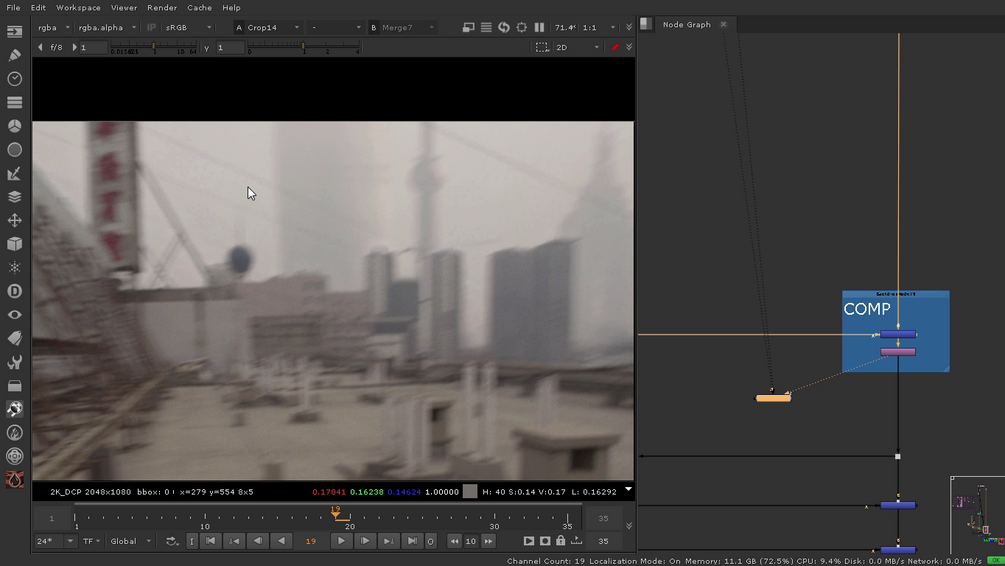Open the Views nodes eye icon
This screenshot has width=1005, height=566.
click(14, 315)
